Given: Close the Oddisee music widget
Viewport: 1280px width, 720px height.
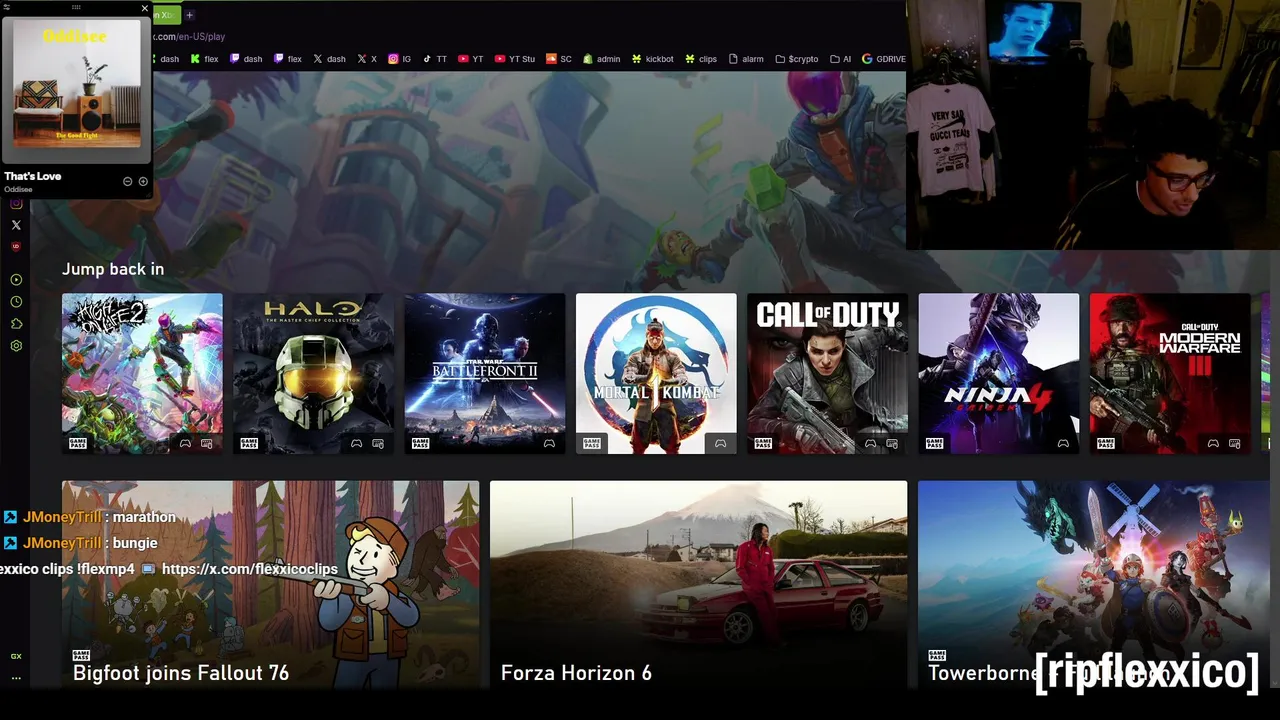Looking at the screenshot, I should click(x=144, y=8).
